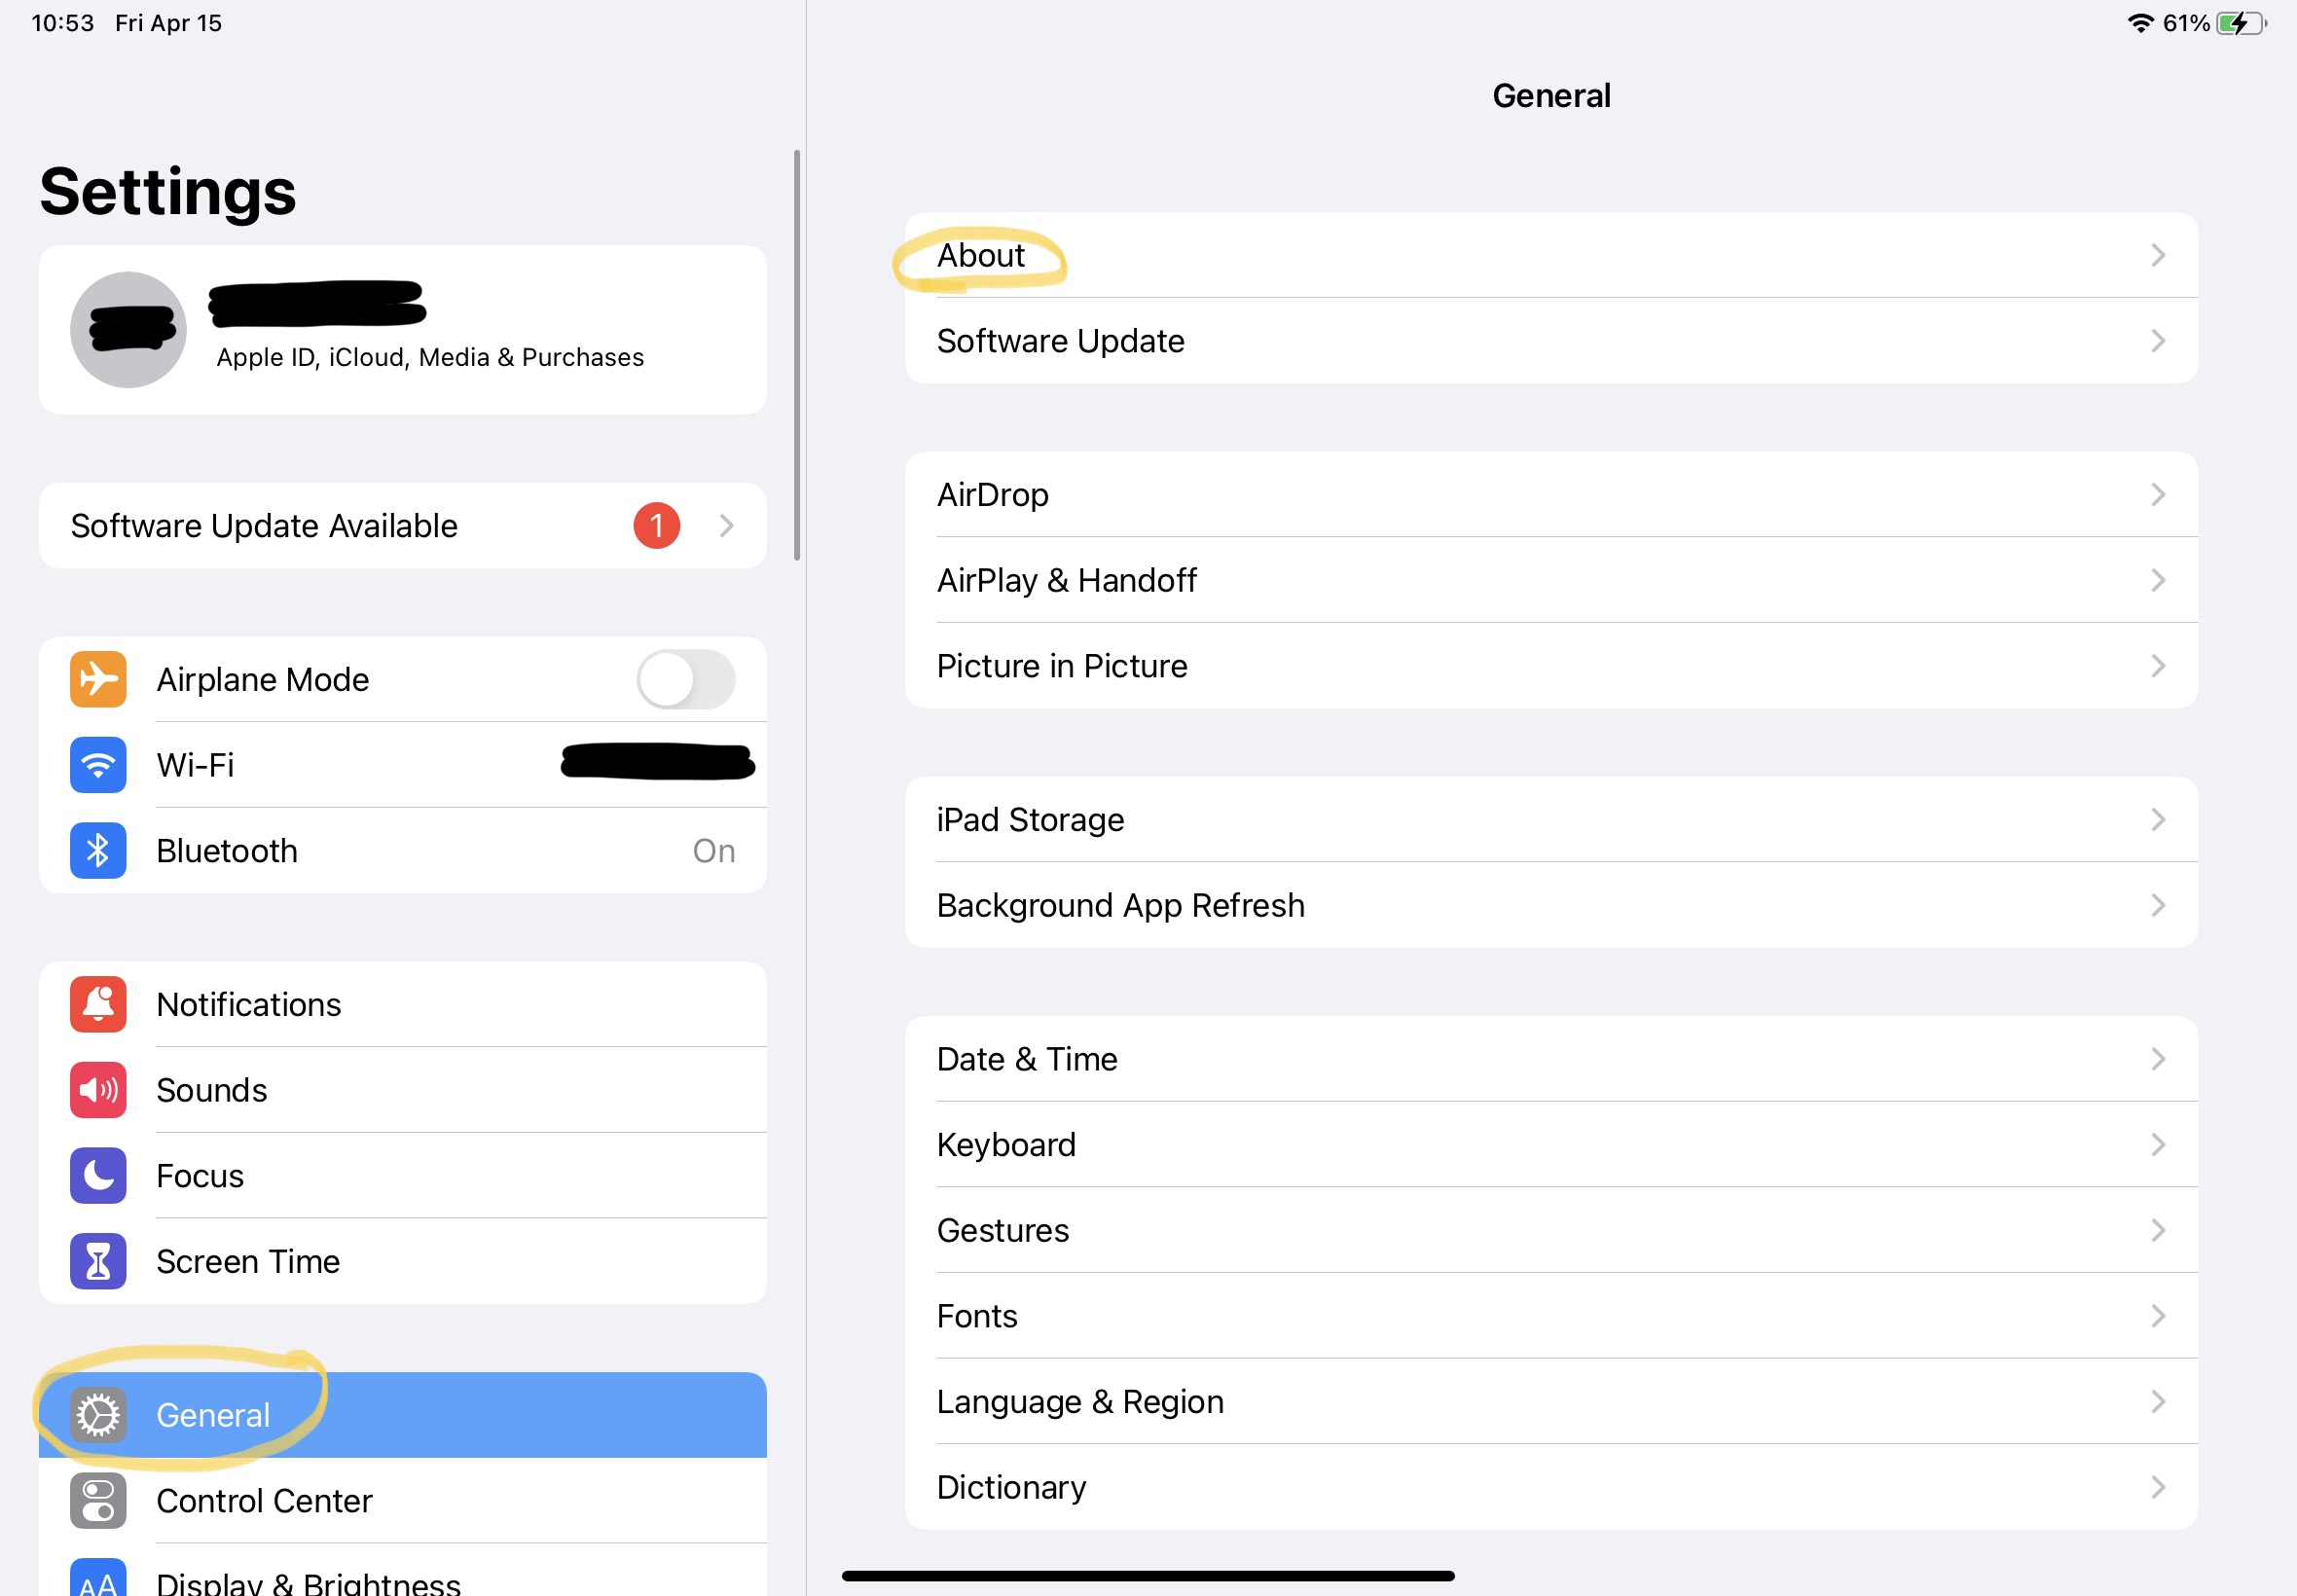Click the iPad Storage chevron arrow

coord(2158,819)
